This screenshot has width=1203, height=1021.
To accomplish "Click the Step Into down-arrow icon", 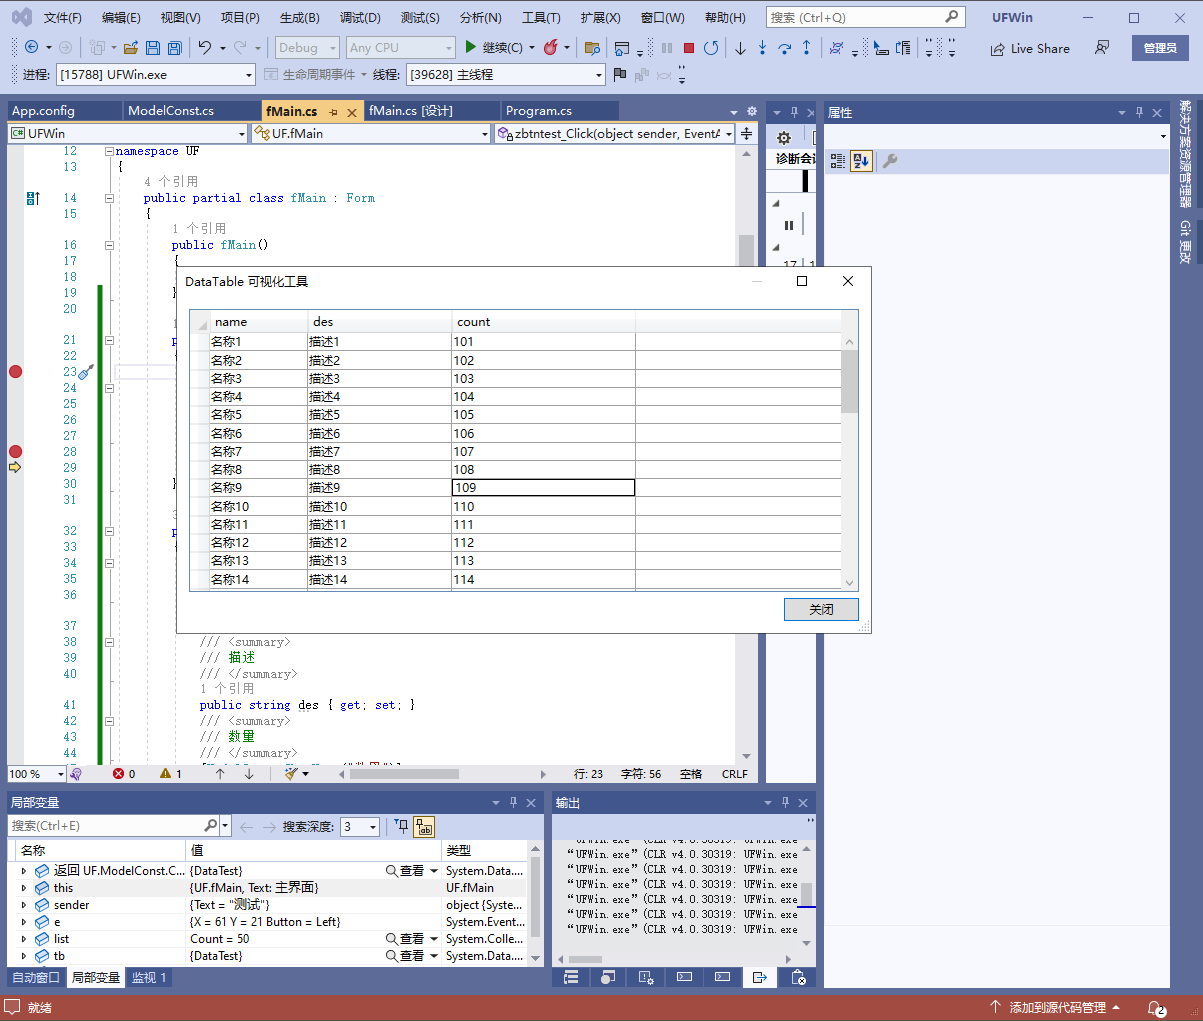I will tap(762, 48).
